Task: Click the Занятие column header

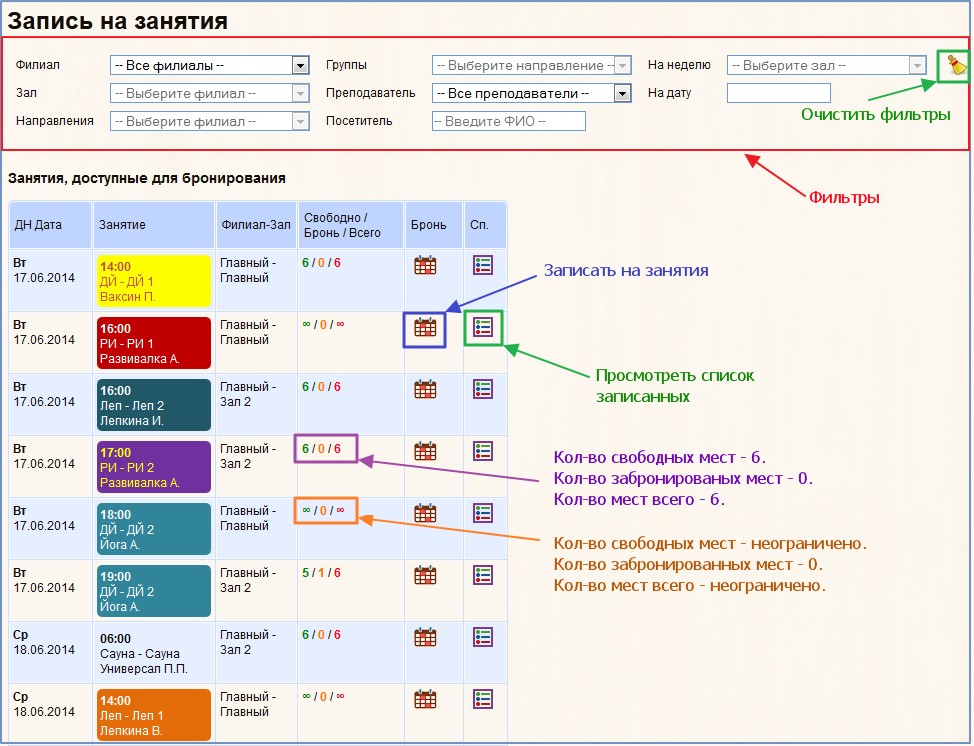Action: (x=153, y=225)
